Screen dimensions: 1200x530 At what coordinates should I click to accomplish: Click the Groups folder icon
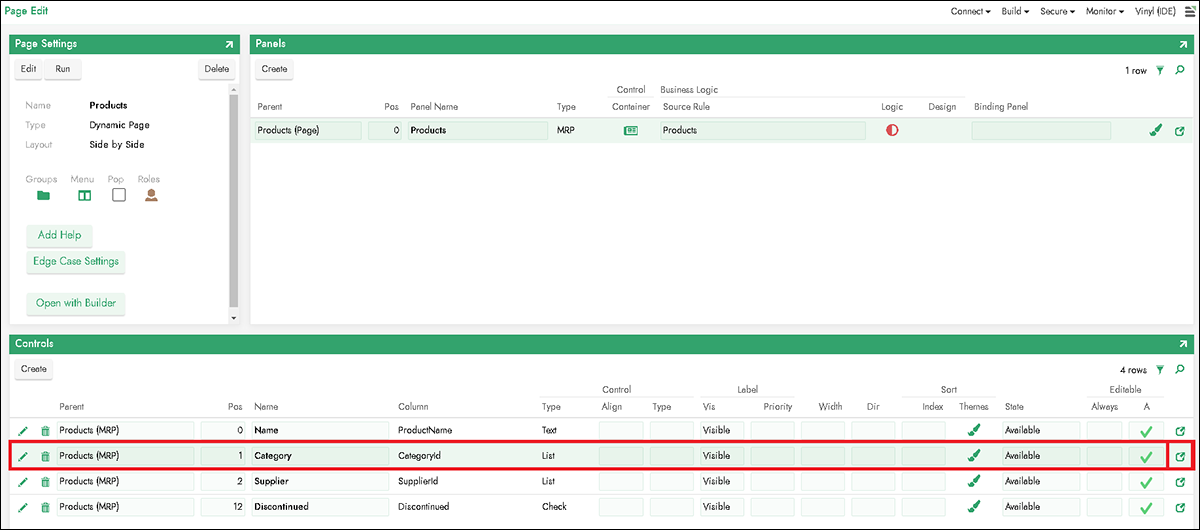tap(43, 195)
